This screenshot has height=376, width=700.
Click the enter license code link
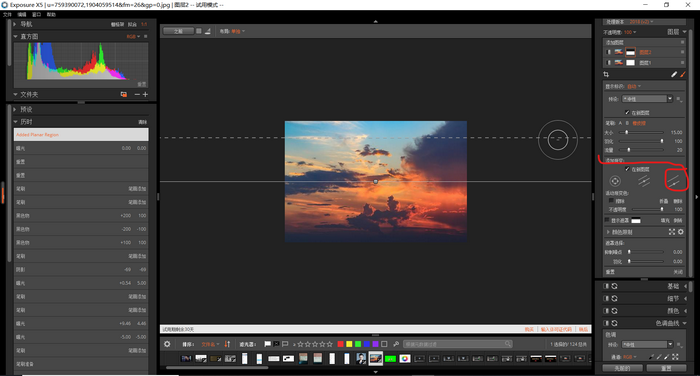tap(556, 329)
